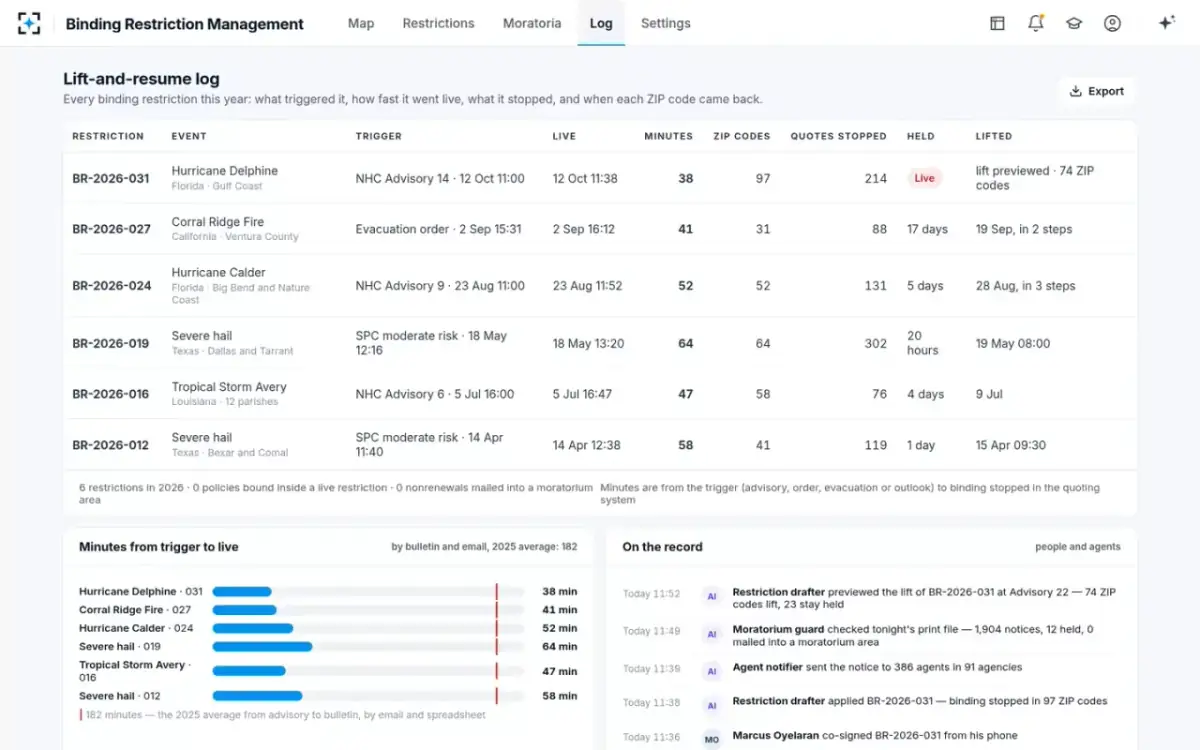
Task: Click AI avatar beside 'previewed the lift' entry
Action: pyautogui.click(x=712, y=595)
